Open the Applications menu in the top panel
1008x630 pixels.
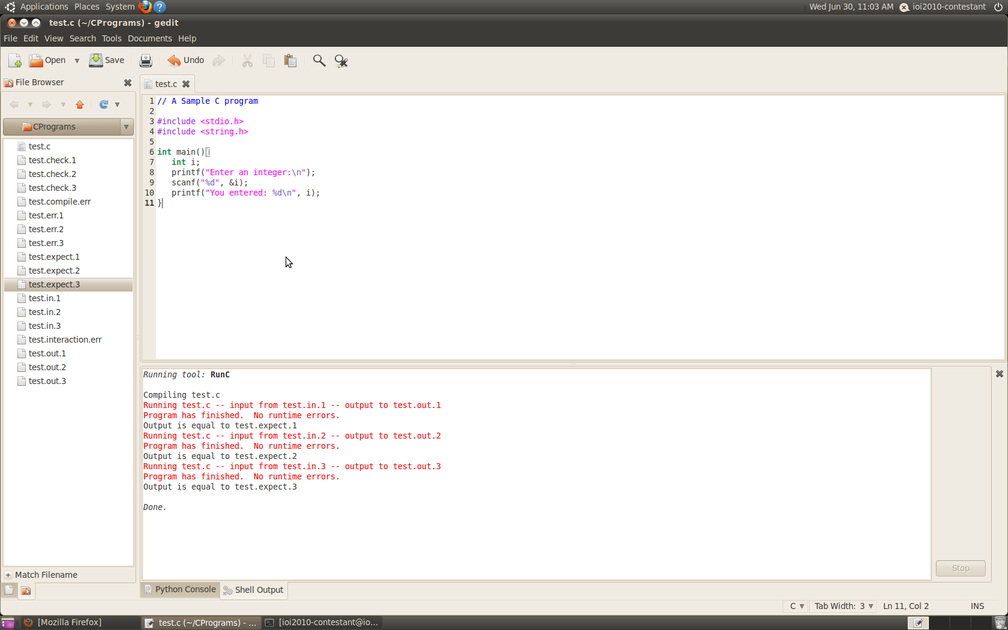(44, 6)
